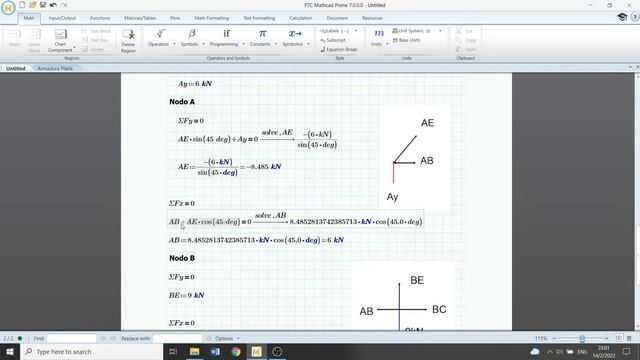Open the Operators square root icon
Image resolution: width=640 pixels, height=360 pixels.
click(160, 33)
